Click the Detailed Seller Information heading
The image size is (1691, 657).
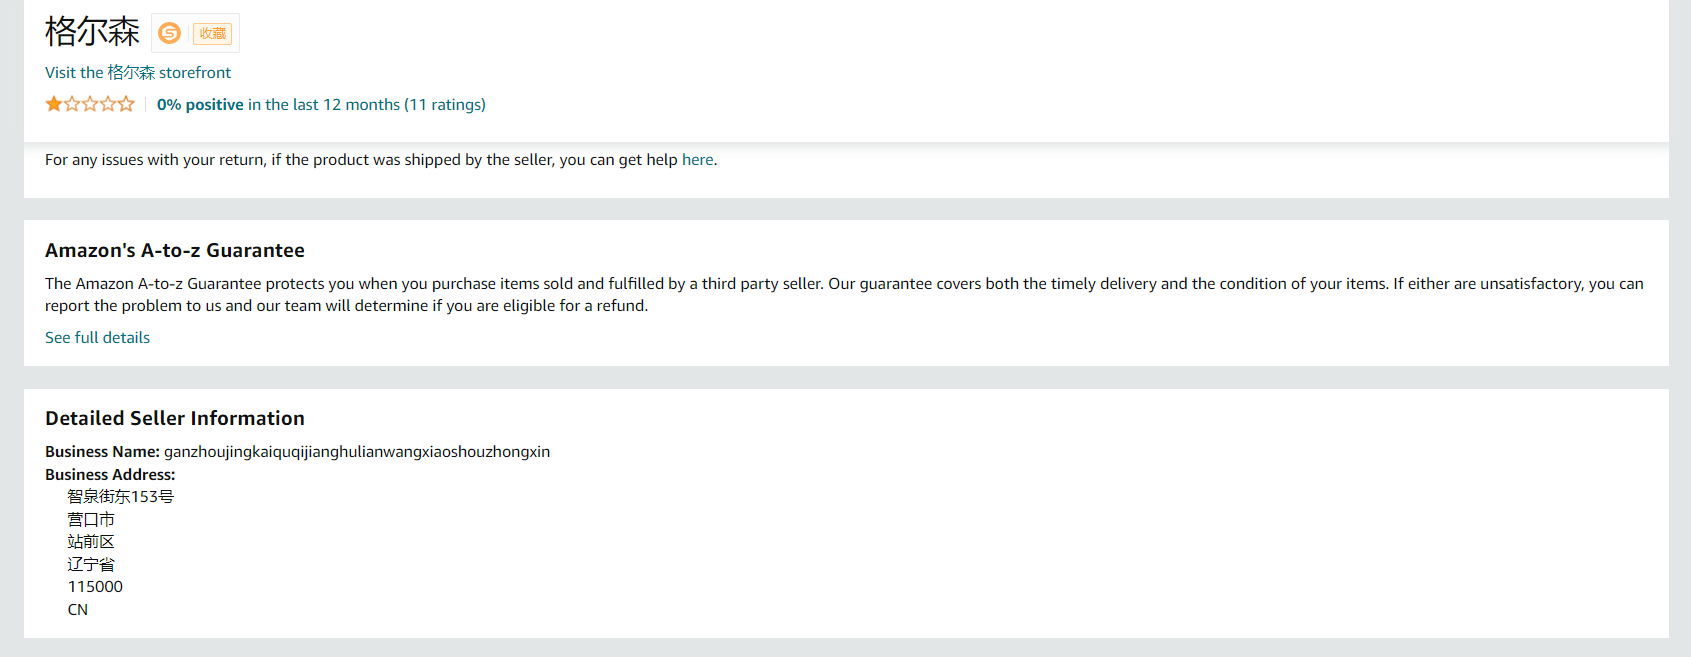coord(175,419)
